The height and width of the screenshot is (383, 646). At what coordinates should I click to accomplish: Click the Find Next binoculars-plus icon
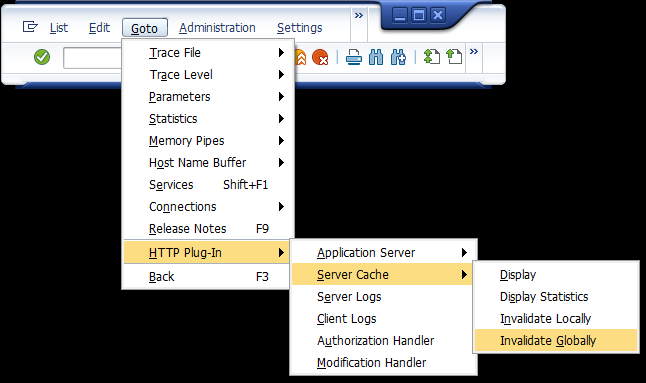click(398, 57)
